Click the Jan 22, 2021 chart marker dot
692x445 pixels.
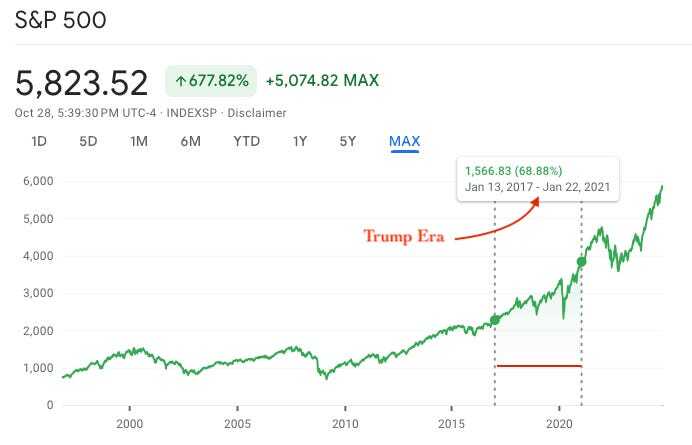click(582, 262)
